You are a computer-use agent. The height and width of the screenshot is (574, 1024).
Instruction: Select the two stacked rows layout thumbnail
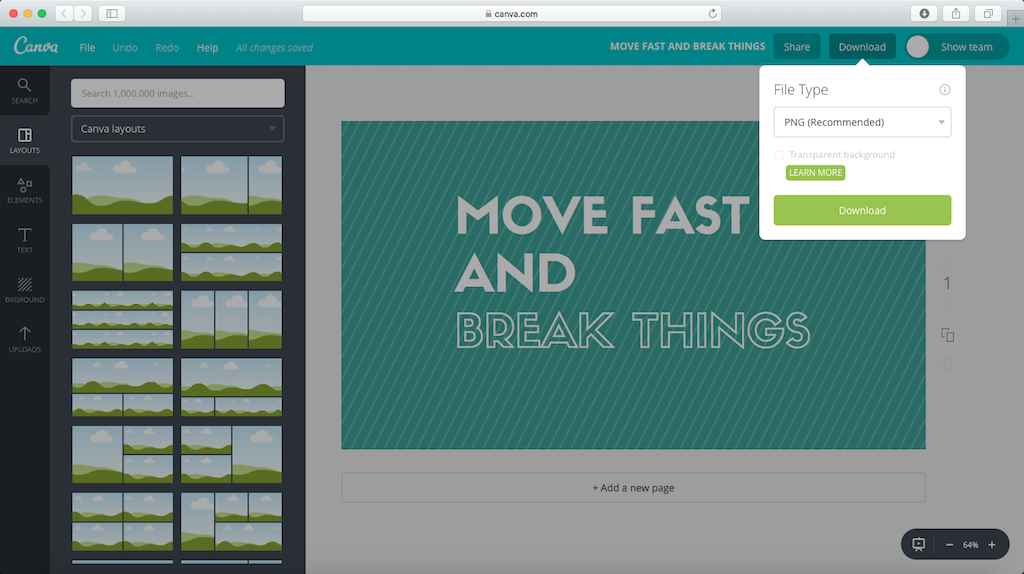tap(231, 252)
